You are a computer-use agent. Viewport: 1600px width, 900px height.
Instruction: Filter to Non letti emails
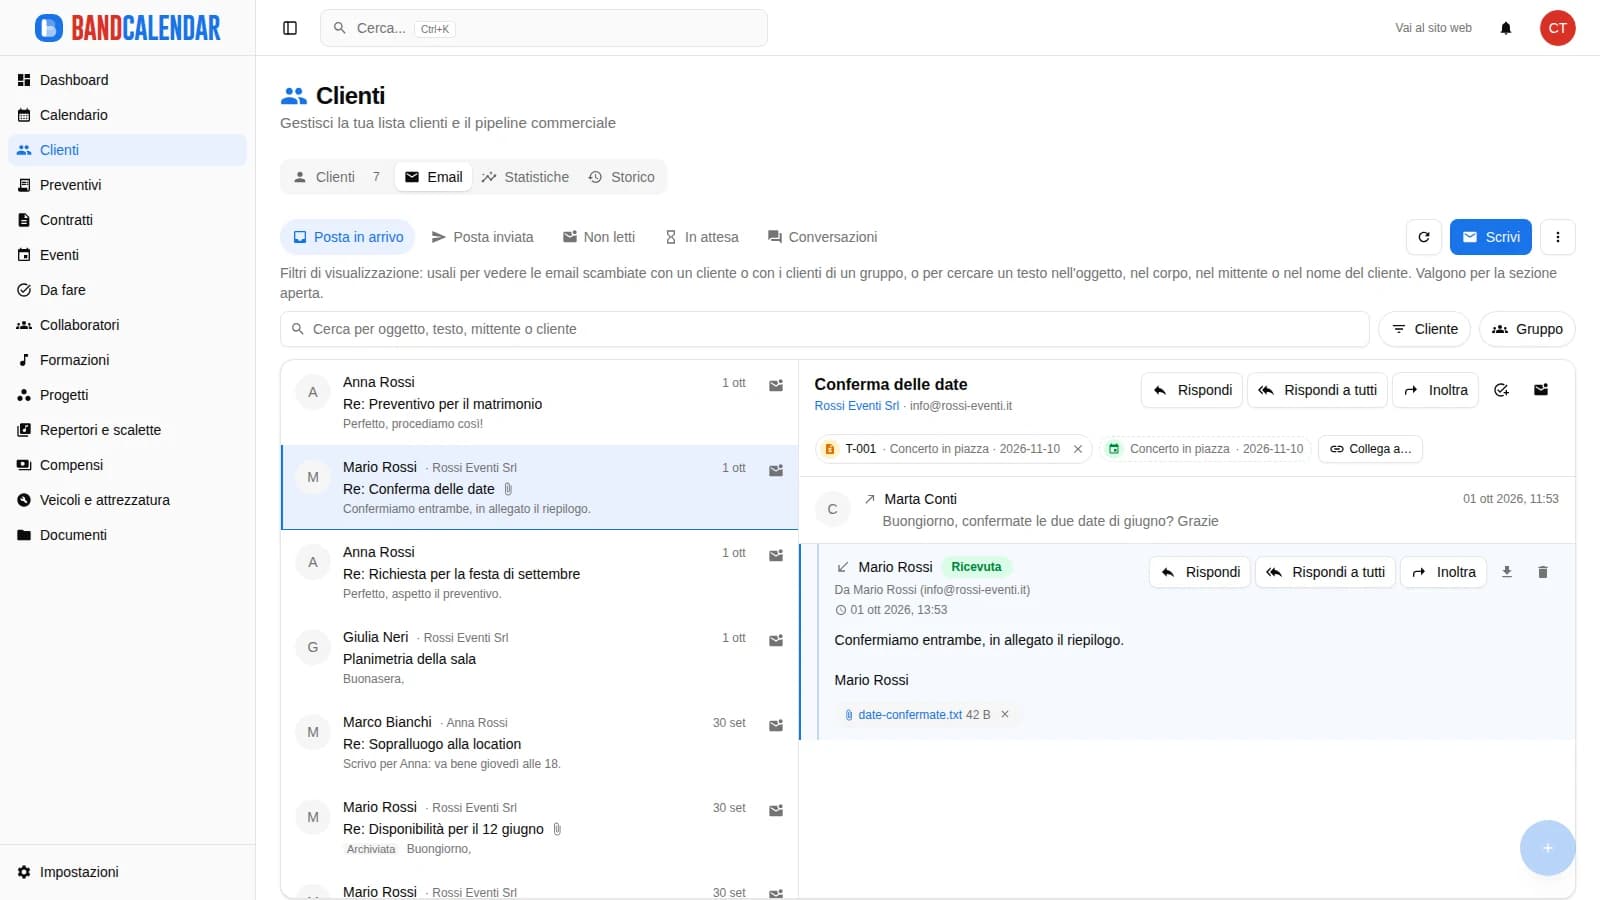coord(599,237)
